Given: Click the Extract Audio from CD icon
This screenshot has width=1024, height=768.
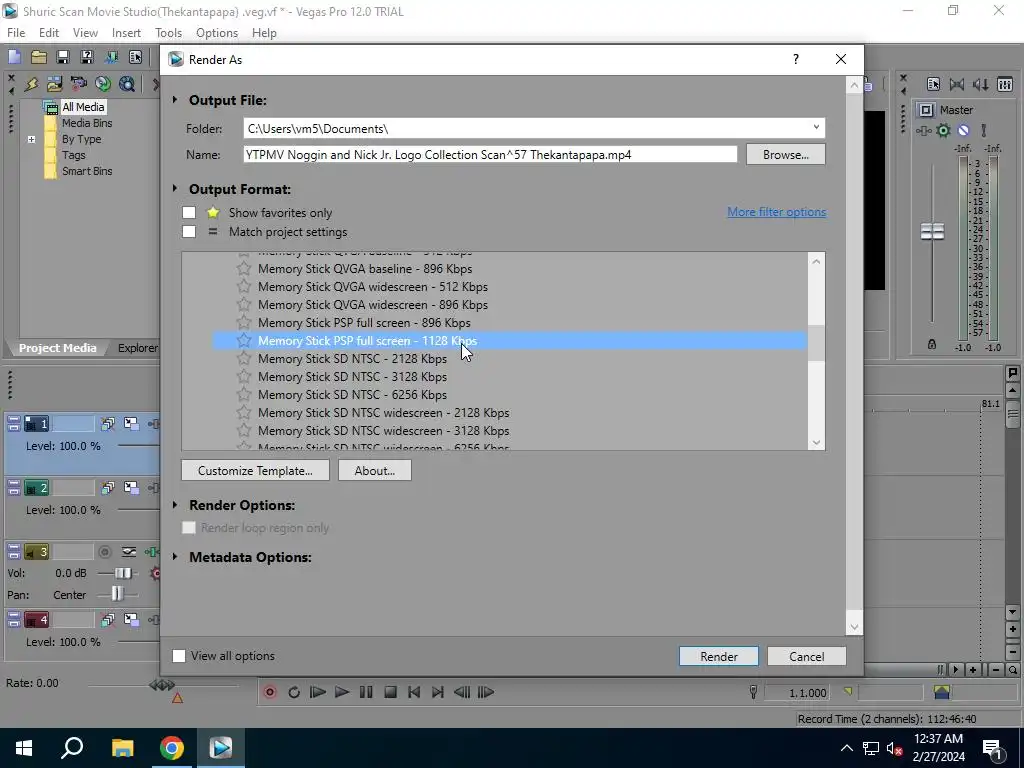Looking at the screenshot, I should [103, 84].
